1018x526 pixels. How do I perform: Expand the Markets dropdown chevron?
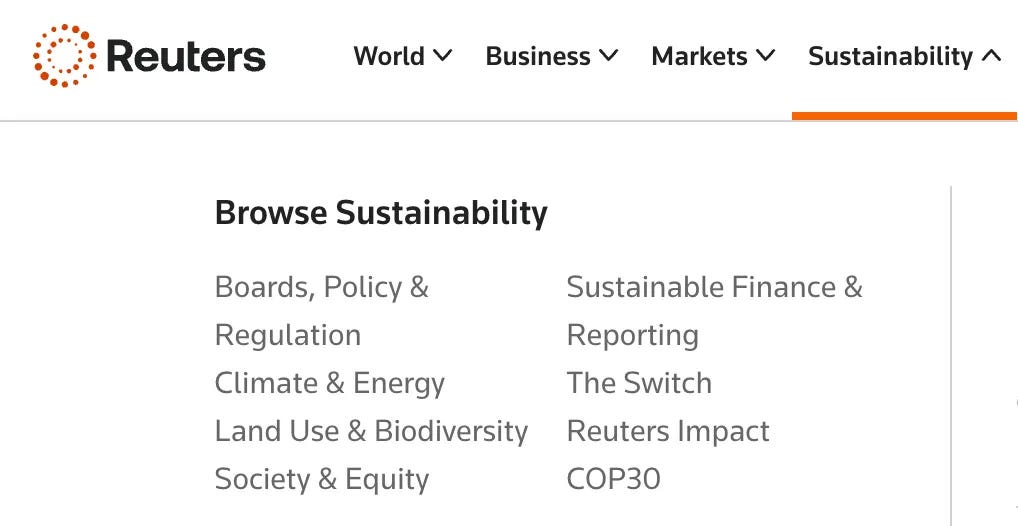coord(766,56)
